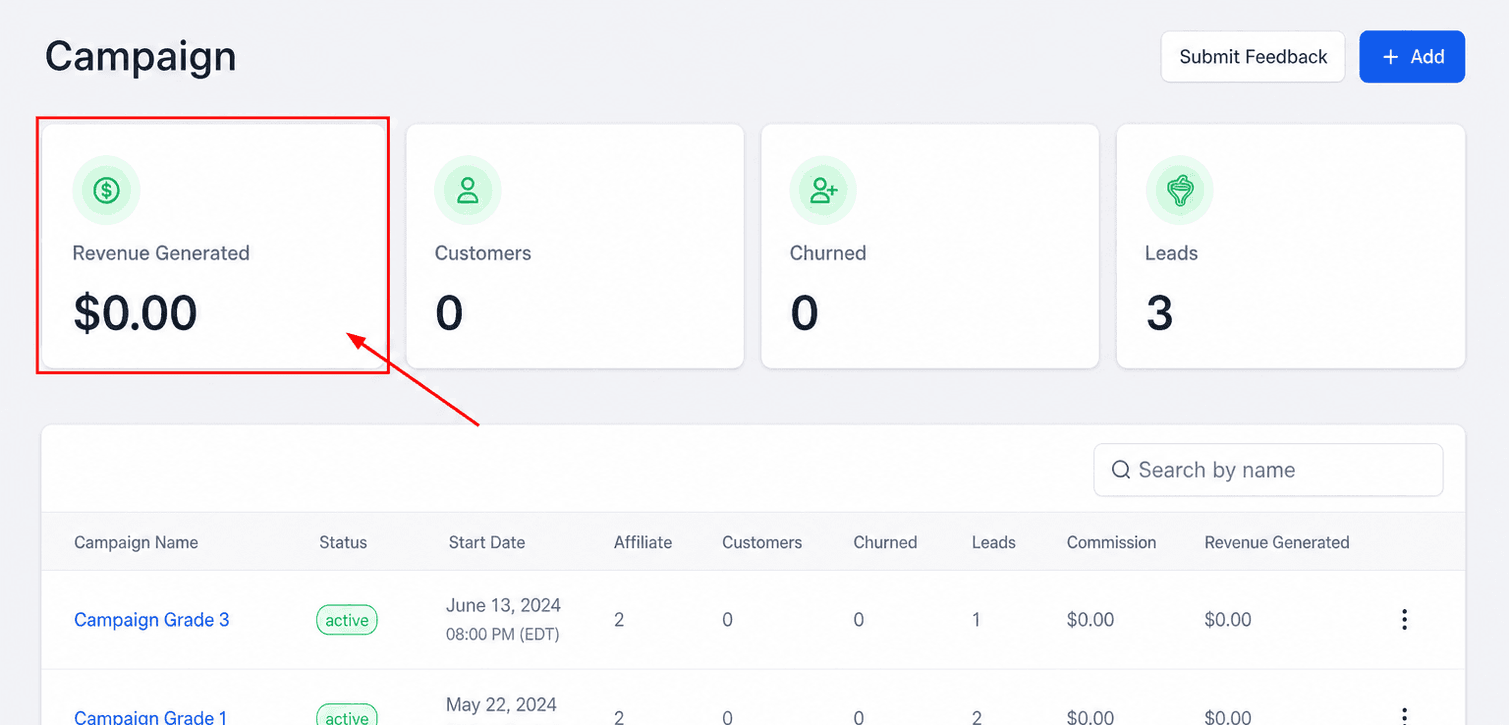Open the three-dot menu for Campaign Grade 1
The image size is (1509, 725).
(1404, 715)
